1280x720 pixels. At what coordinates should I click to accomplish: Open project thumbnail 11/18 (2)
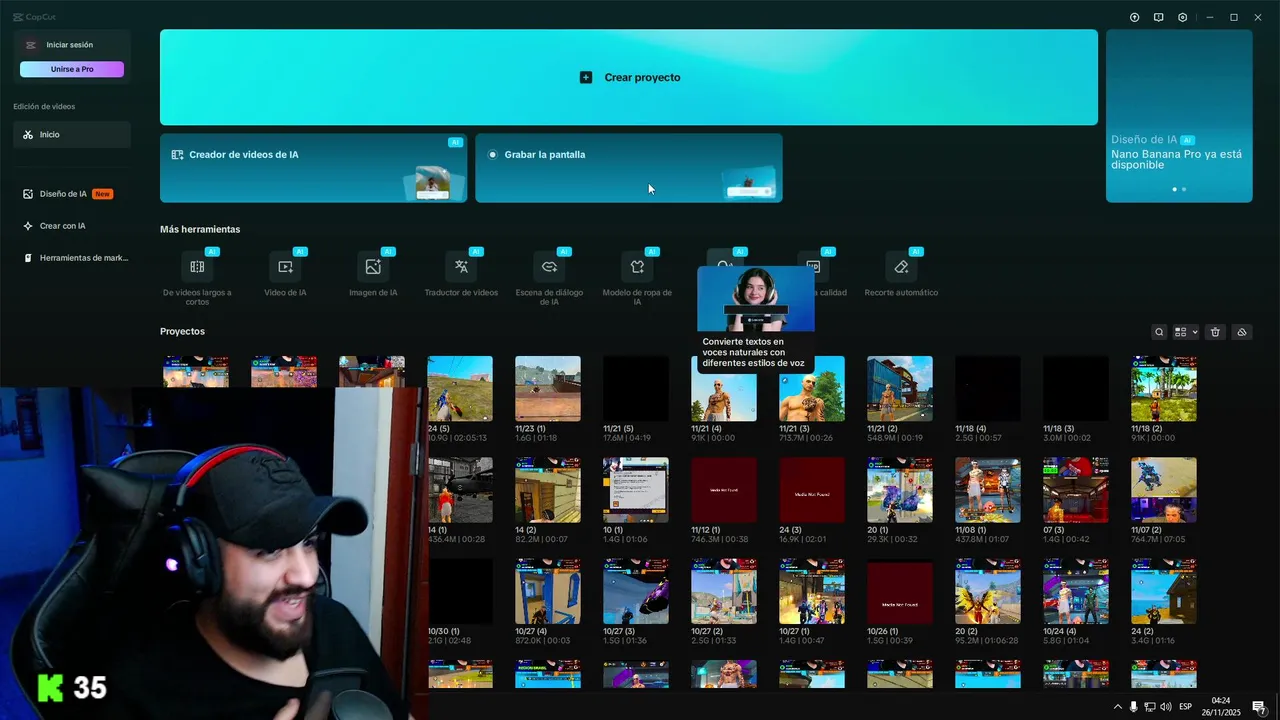pyautogui.click(x=1164, y=389)
